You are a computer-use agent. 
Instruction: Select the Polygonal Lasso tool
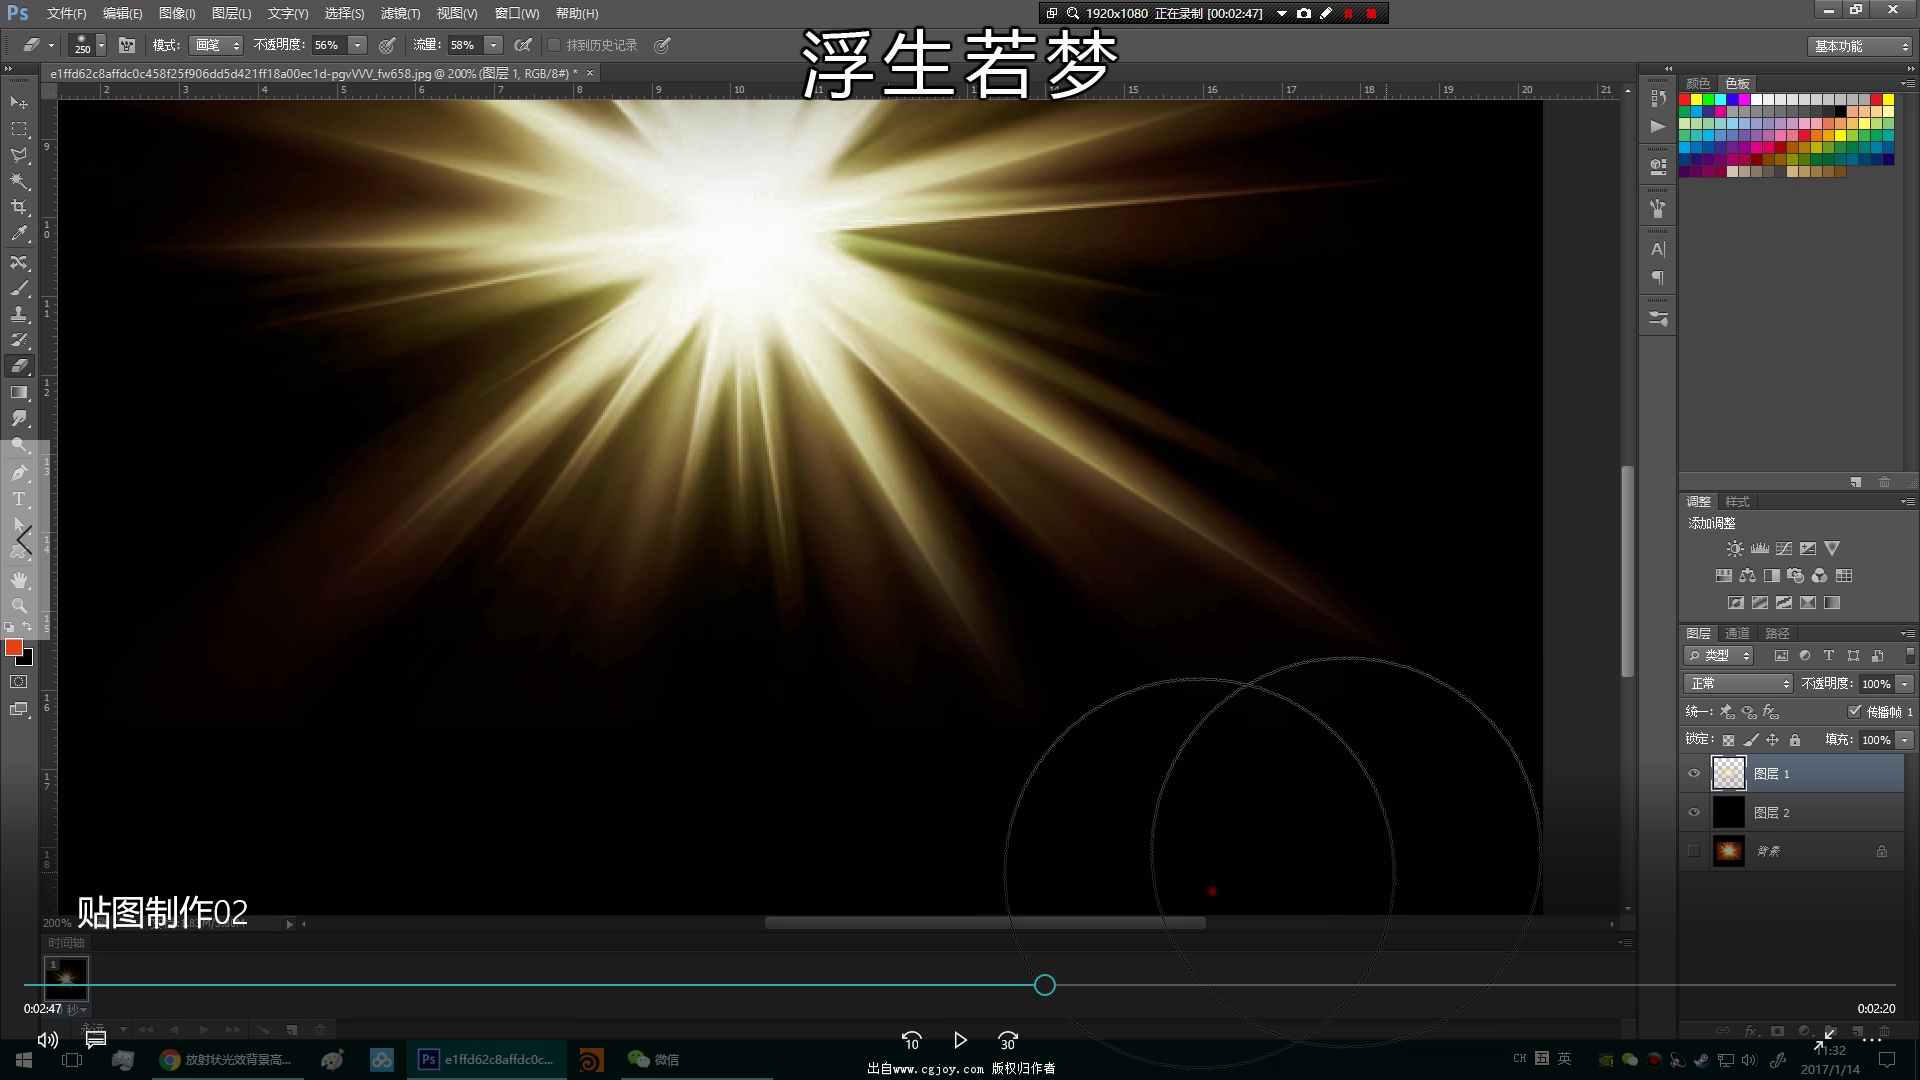19,155
